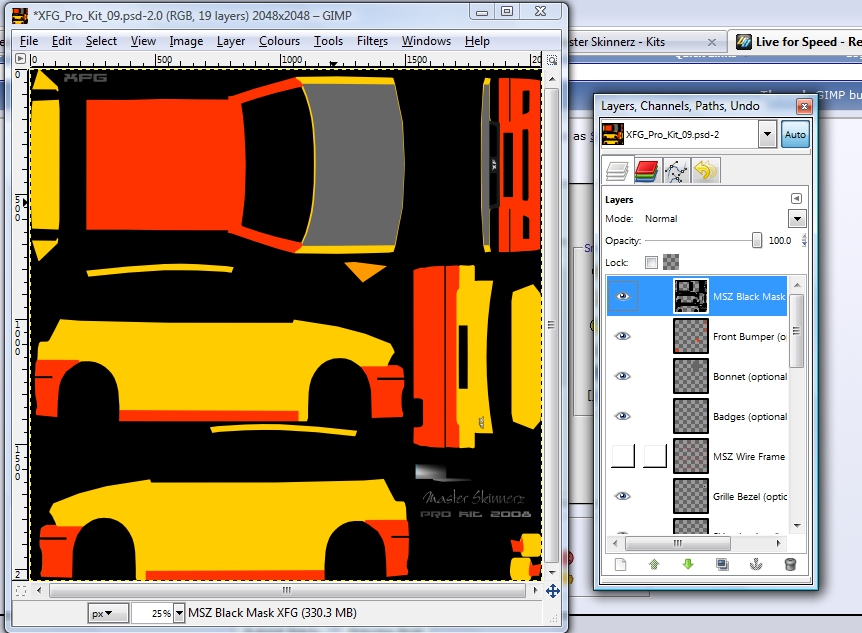
Task: Open the Layer menu
Action: [x=231, y=41]
